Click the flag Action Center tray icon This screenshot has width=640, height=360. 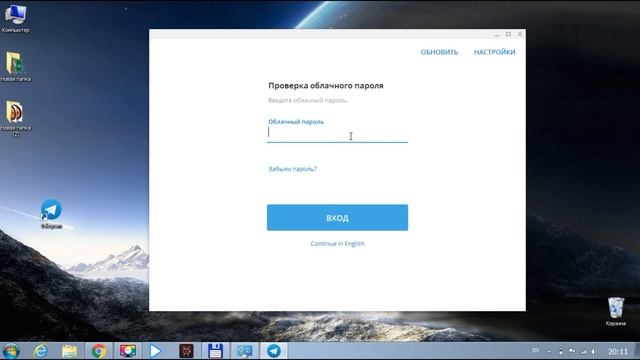[x=572, y=351]
